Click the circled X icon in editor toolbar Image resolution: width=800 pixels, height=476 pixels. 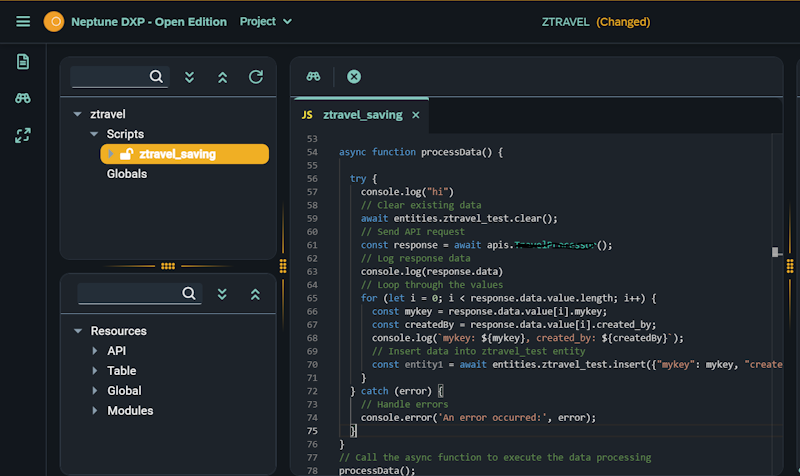(354, 77)
